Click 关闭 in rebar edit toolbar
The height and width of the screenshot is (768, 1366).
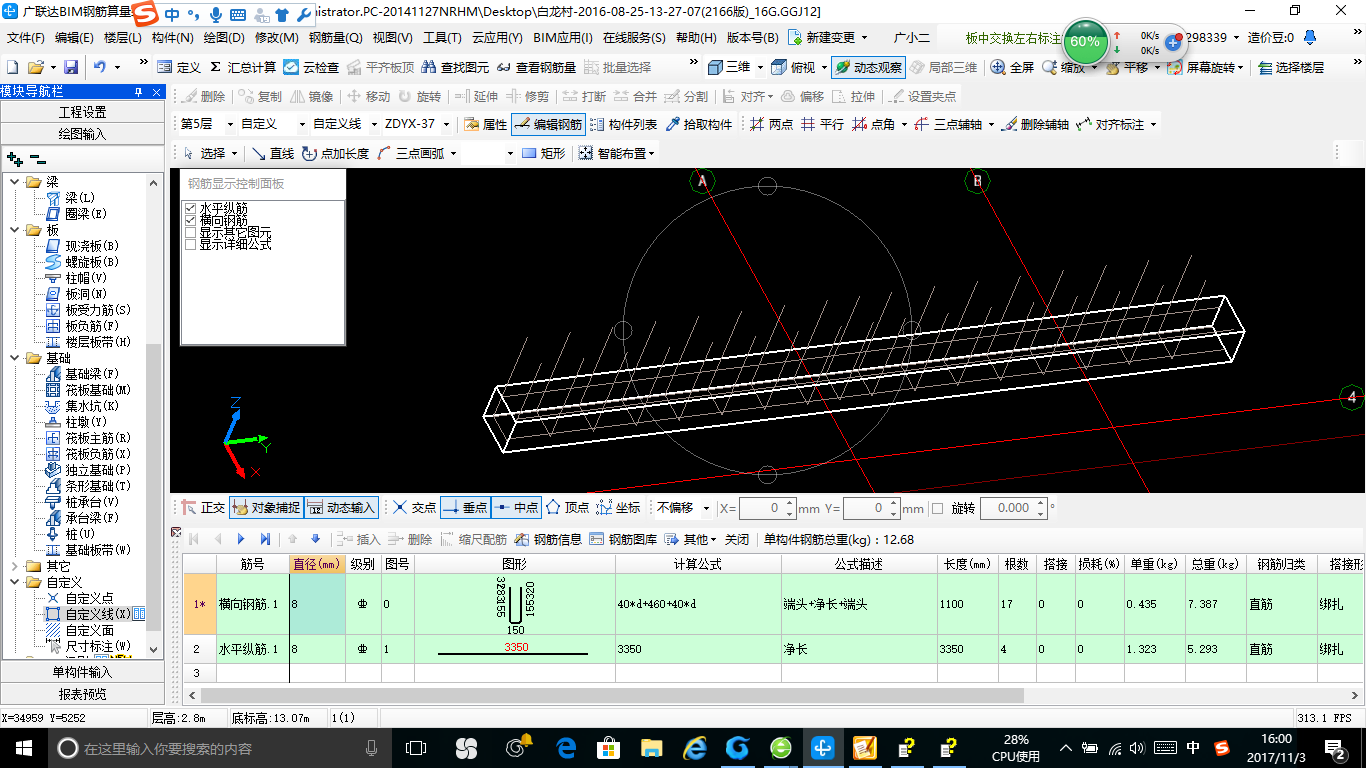tap(737, 539)
